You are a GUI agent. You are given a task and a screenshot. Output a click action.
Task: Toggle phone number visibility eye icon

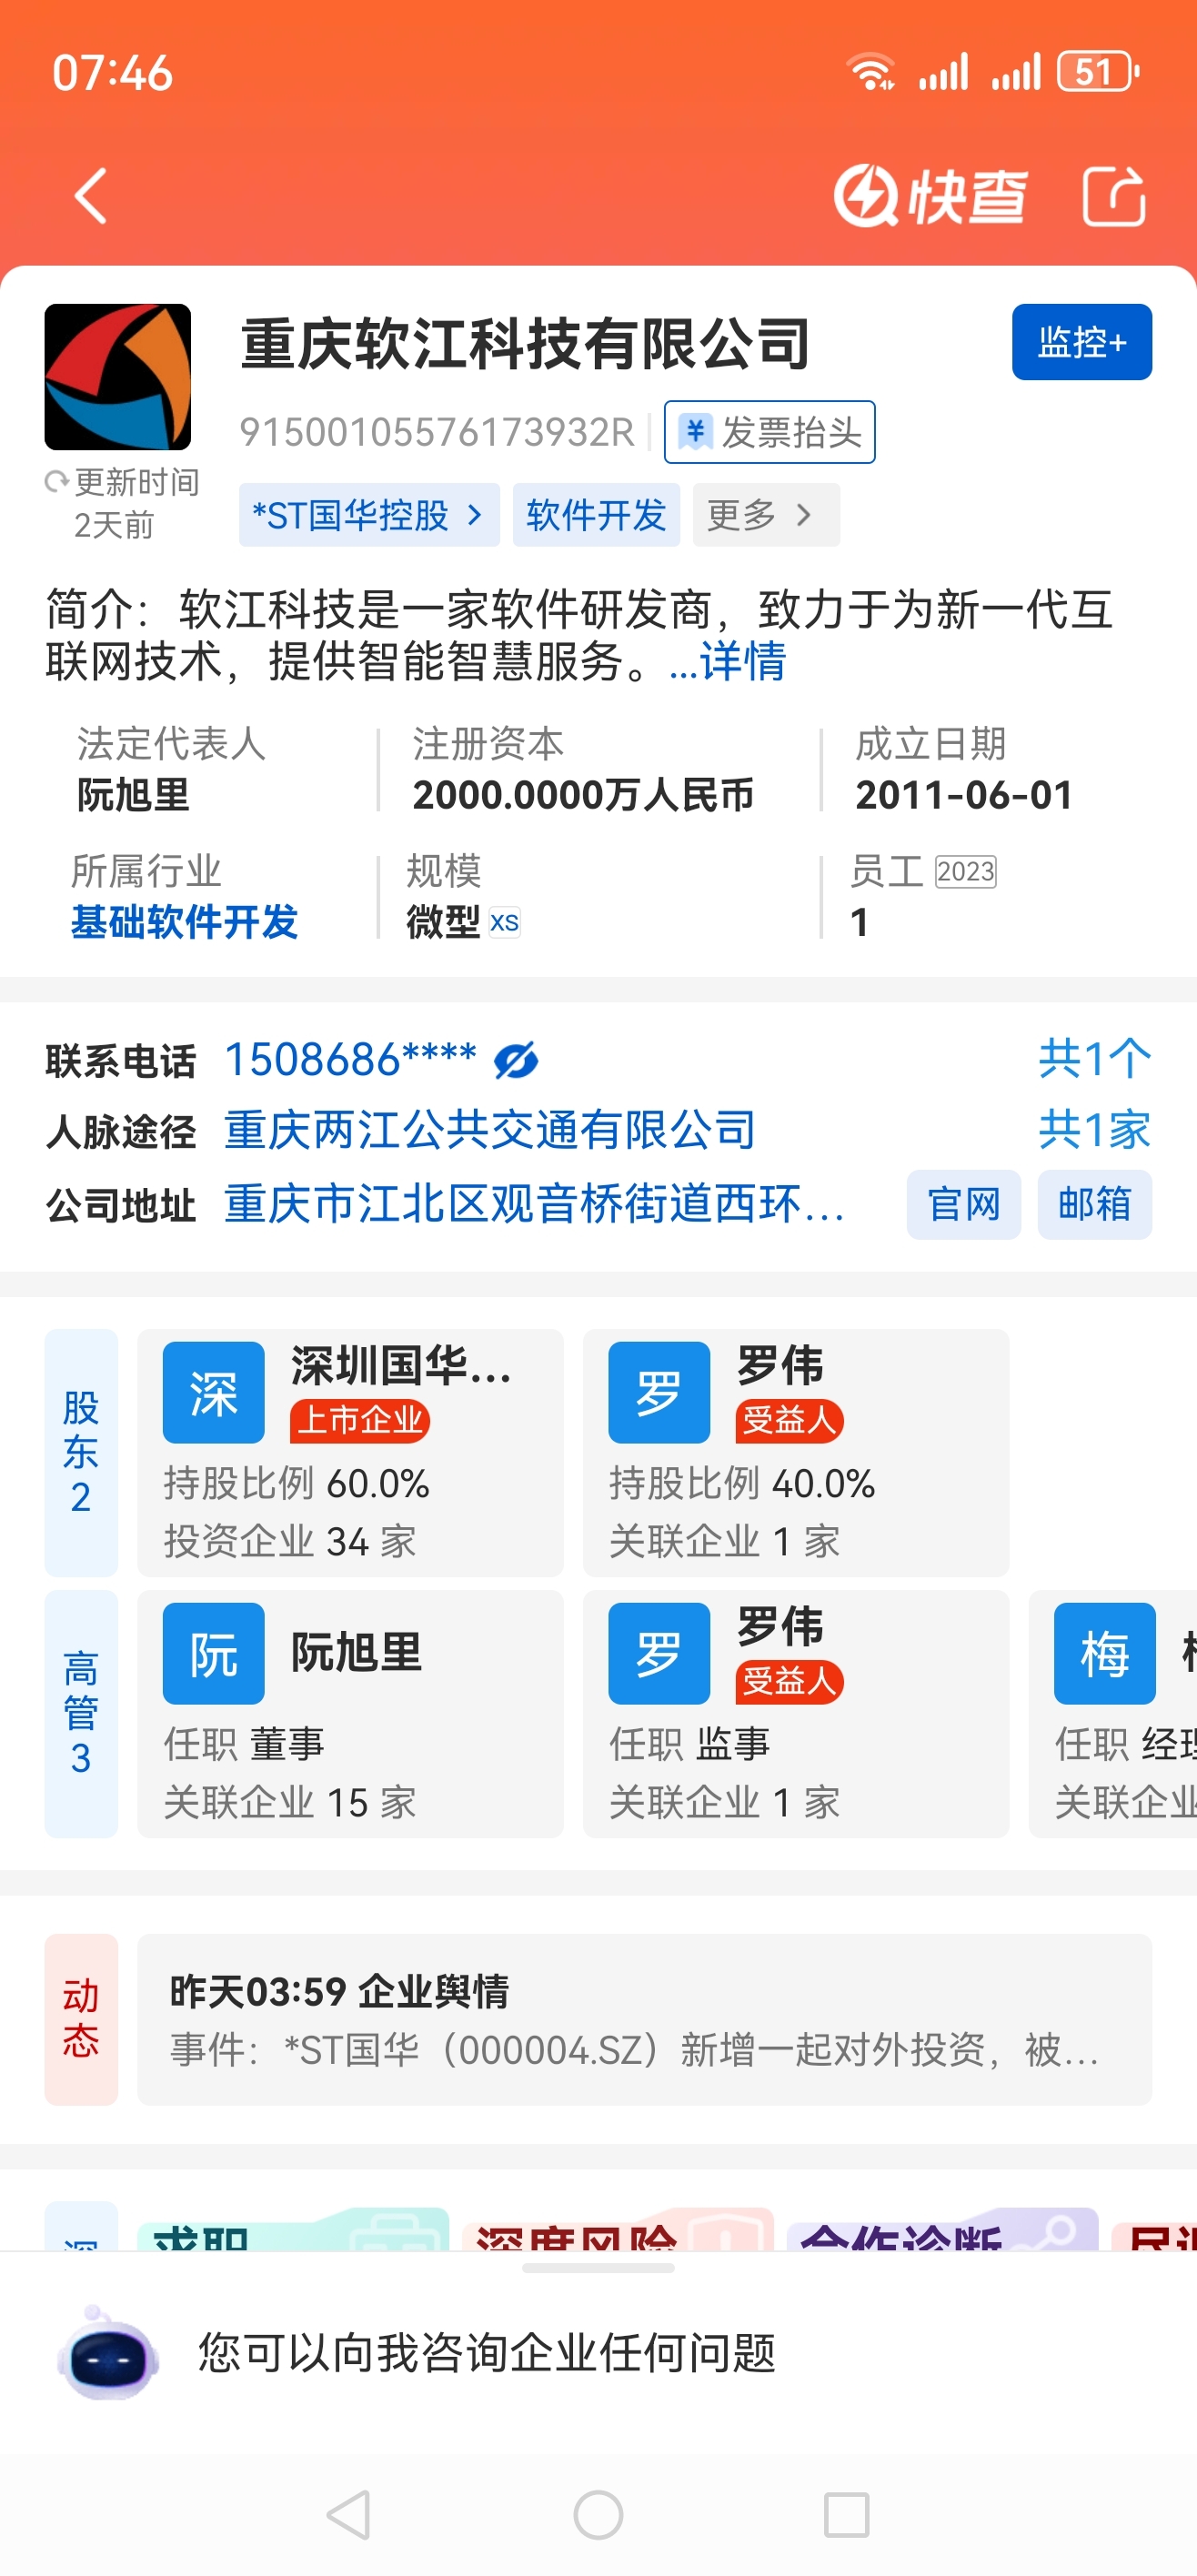516,1061
